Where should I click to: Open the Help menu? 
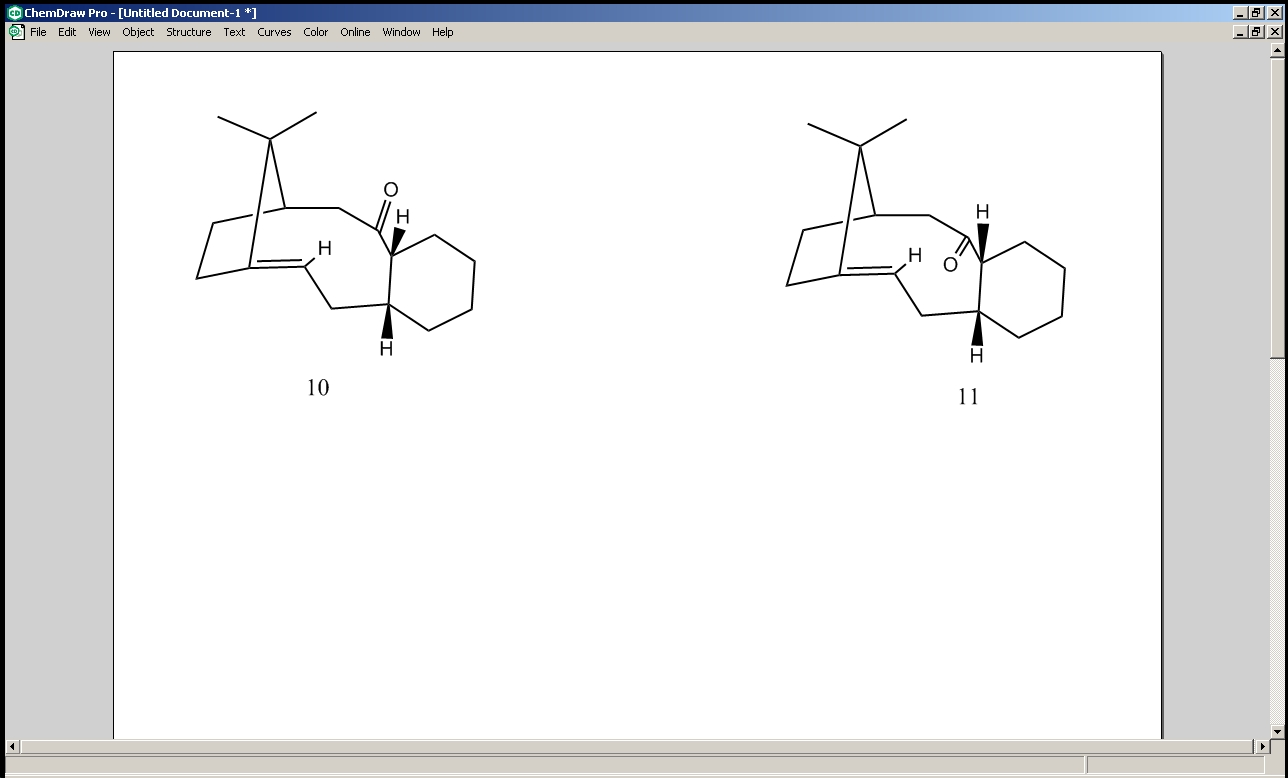443,32
